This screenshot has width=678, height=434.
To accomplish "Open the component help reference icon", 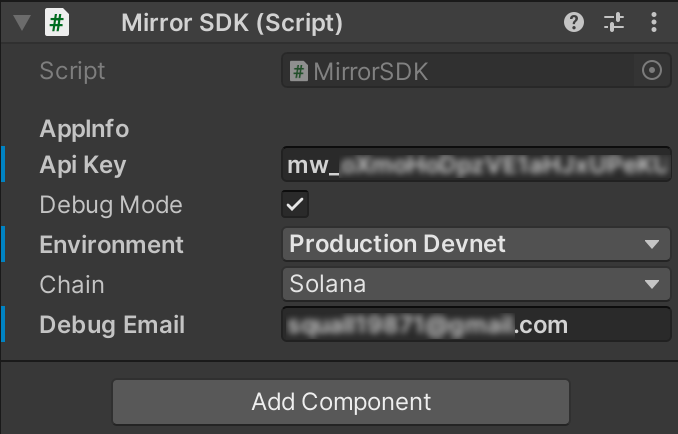I will 574,22.
